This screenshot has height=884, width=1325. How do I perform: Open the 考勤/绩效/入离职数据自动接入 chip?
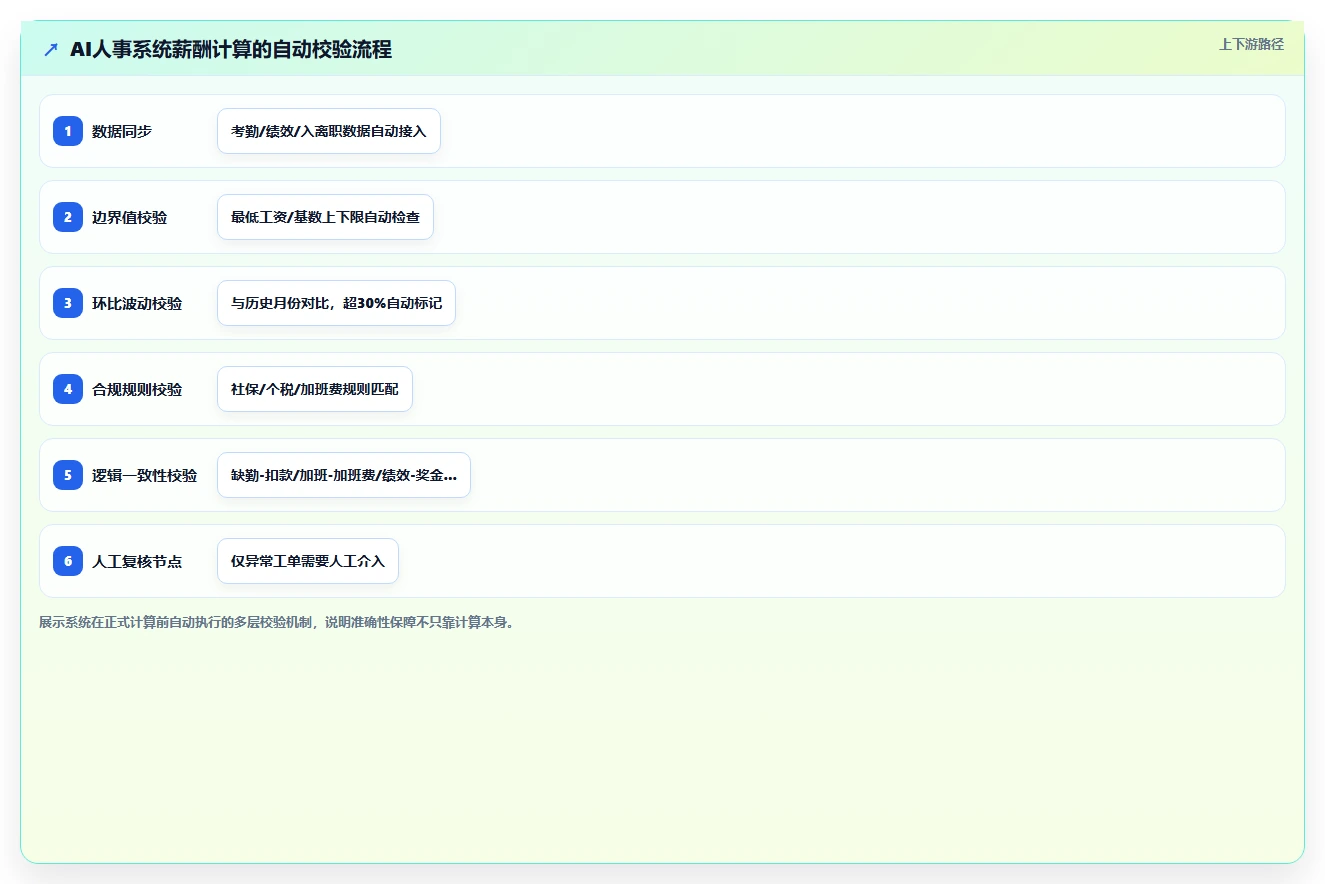pos(329,131)
